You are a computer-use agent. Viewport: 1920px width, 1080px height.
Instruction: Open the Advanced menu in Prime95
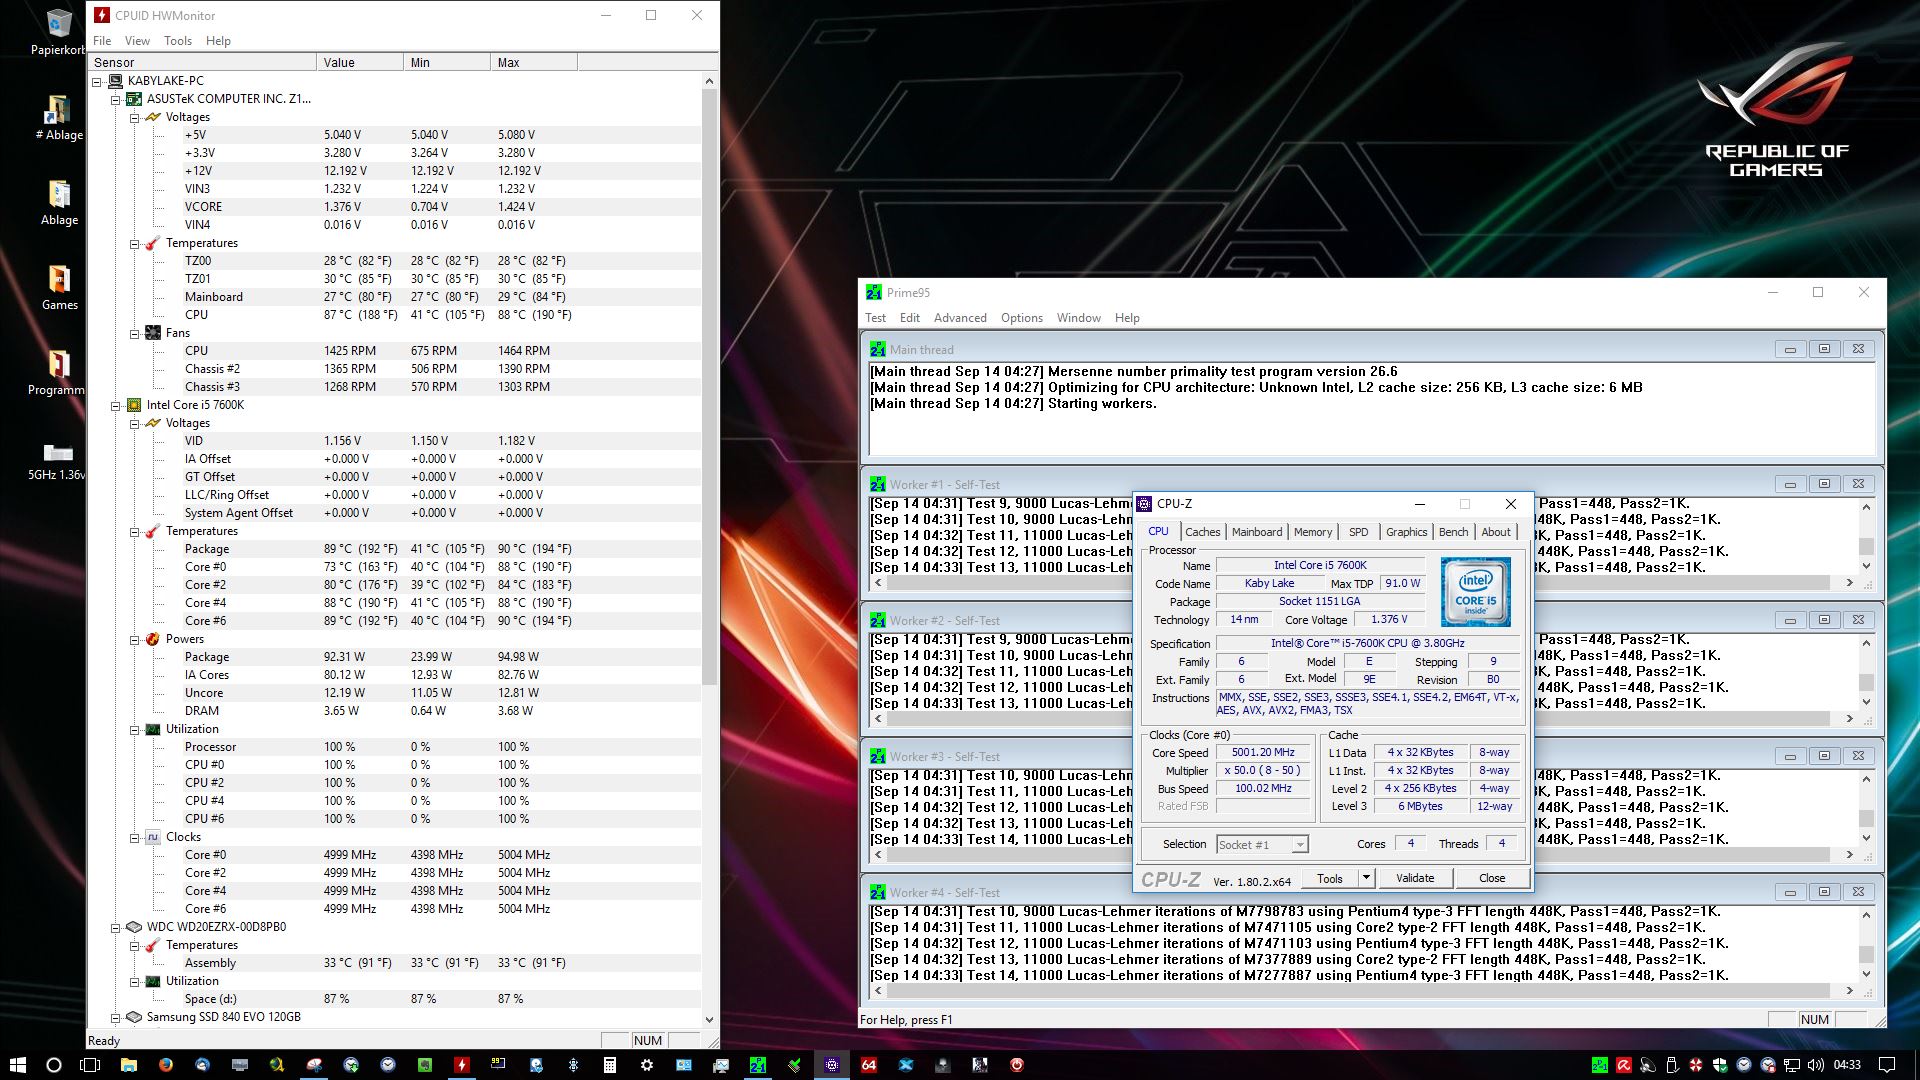click(959, 318)
